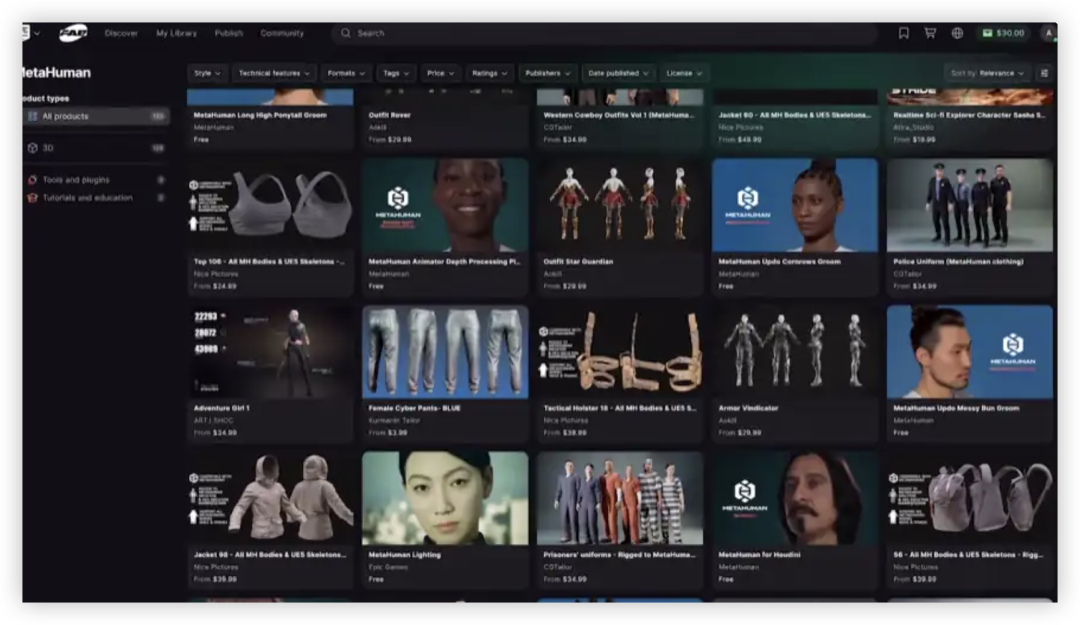This screenshot has width=1080, height=625.
Task: Open MetaHuman Animator Depth Processing thumbnail
Action: [445, 205]
